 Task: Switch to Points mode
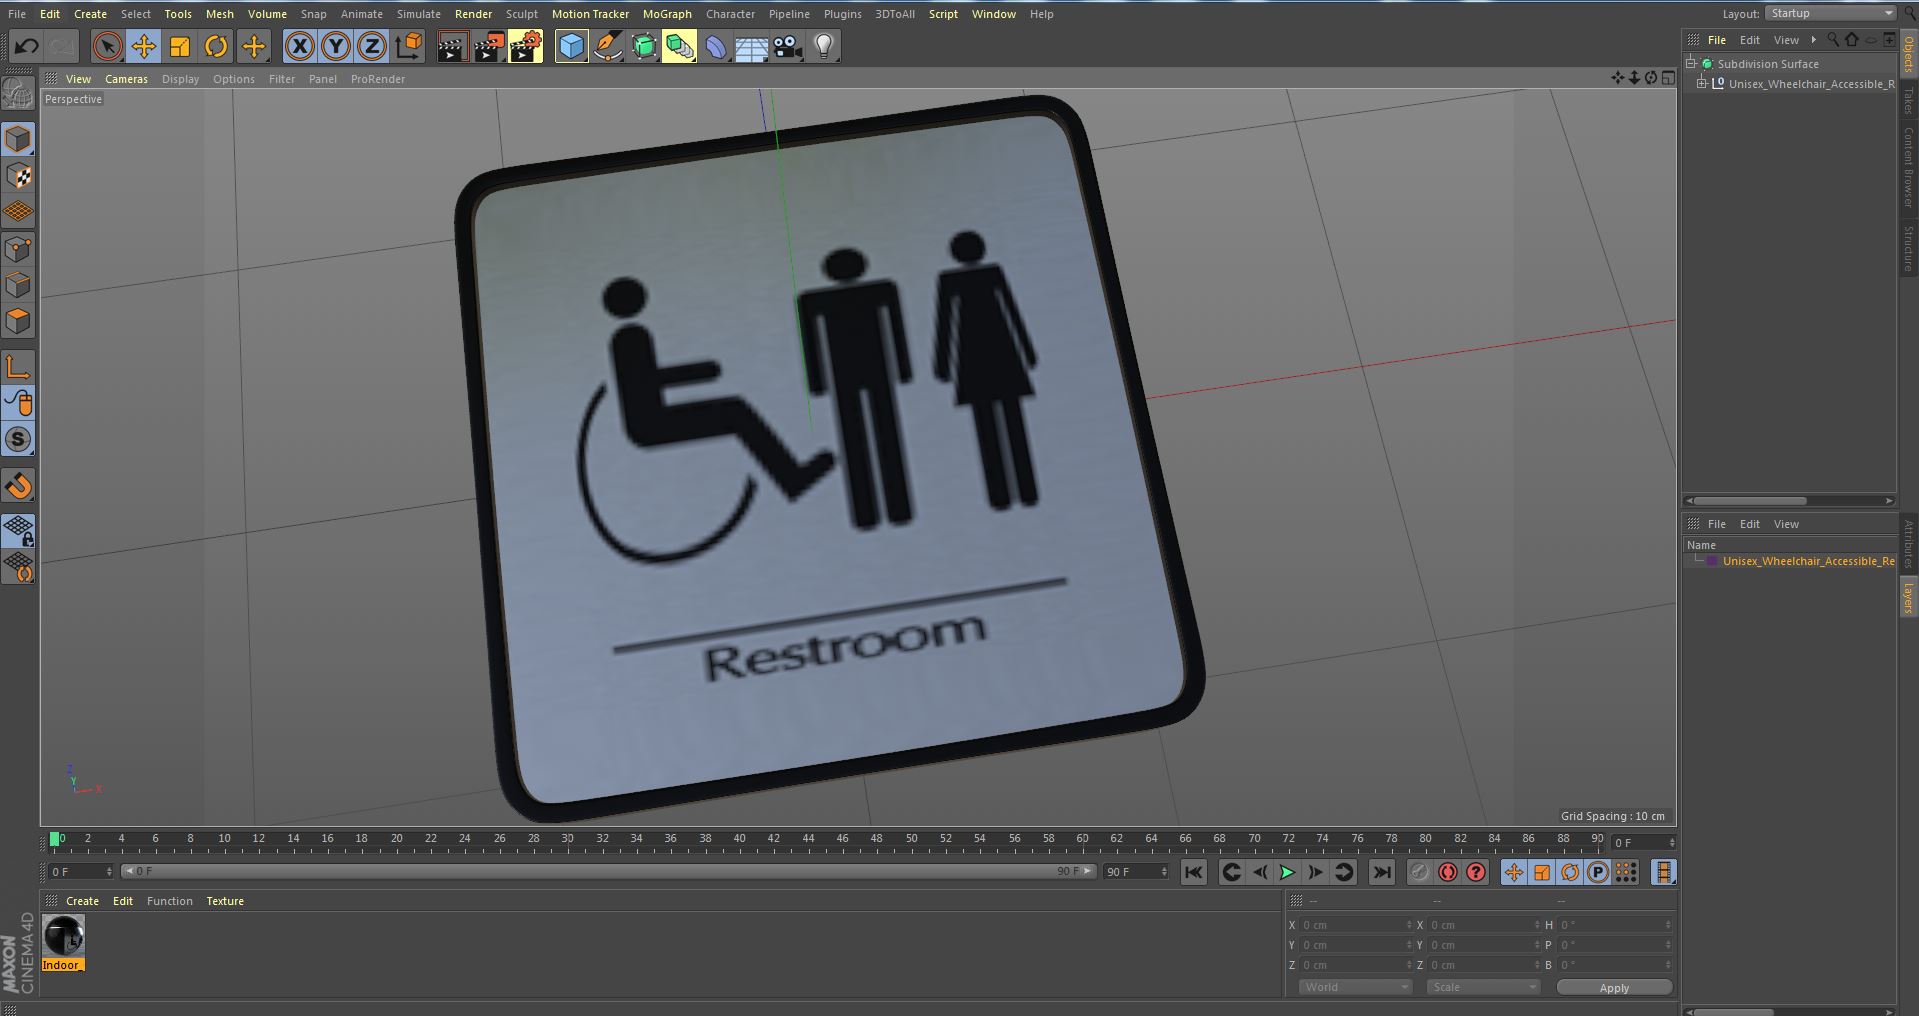pyautogui.click(x=18, y=249)
